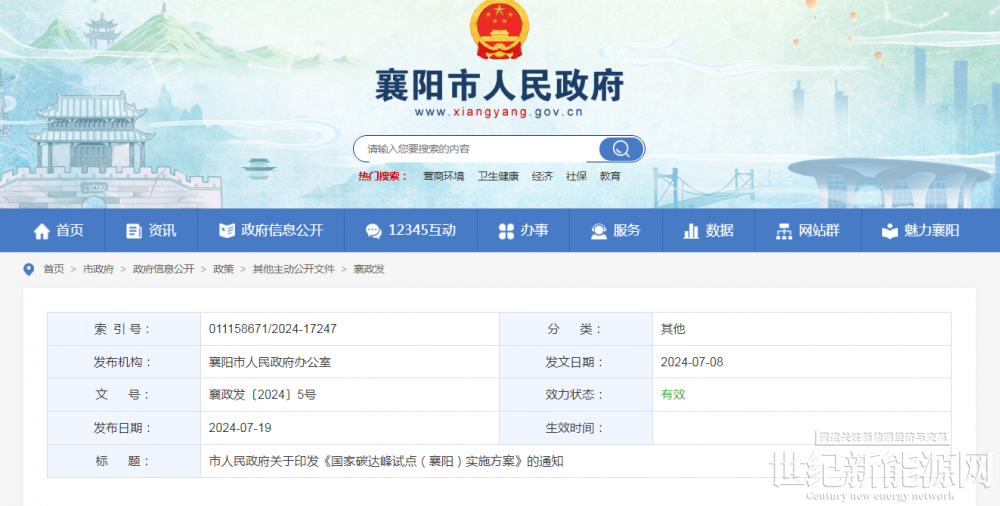Click the home icon beside 首页
The image size is (1000, 506).
tap(41, 231)
